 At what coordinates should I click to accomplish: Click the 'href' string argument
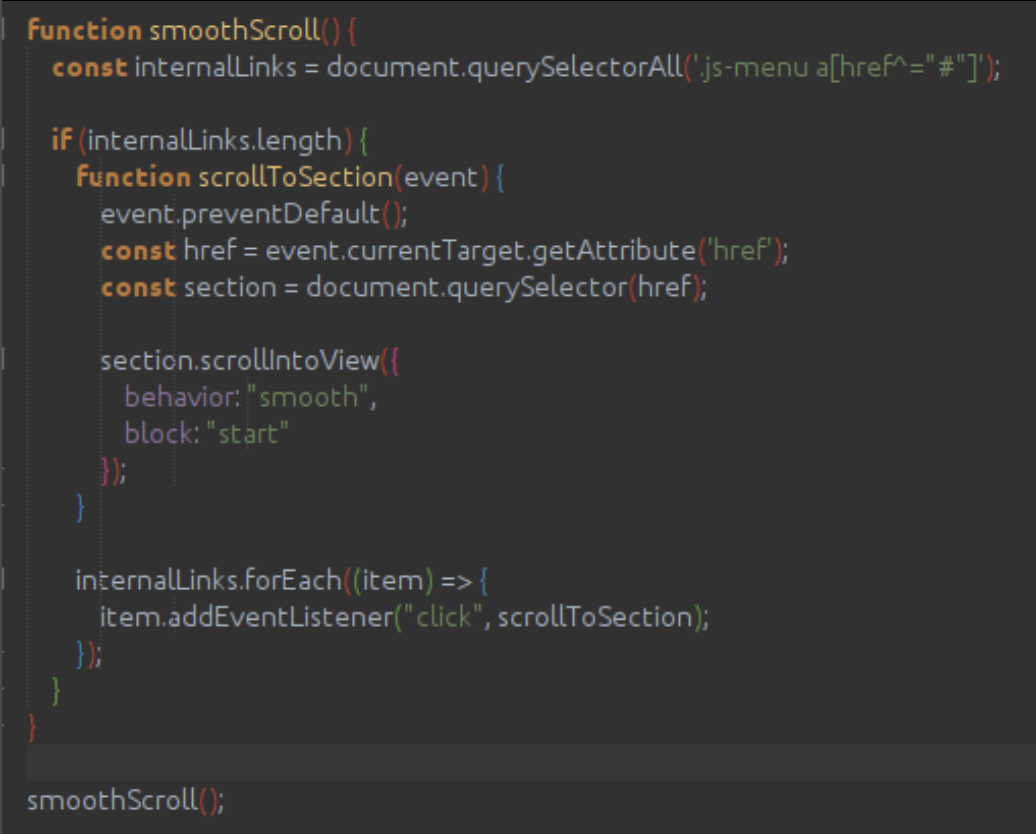741,251
